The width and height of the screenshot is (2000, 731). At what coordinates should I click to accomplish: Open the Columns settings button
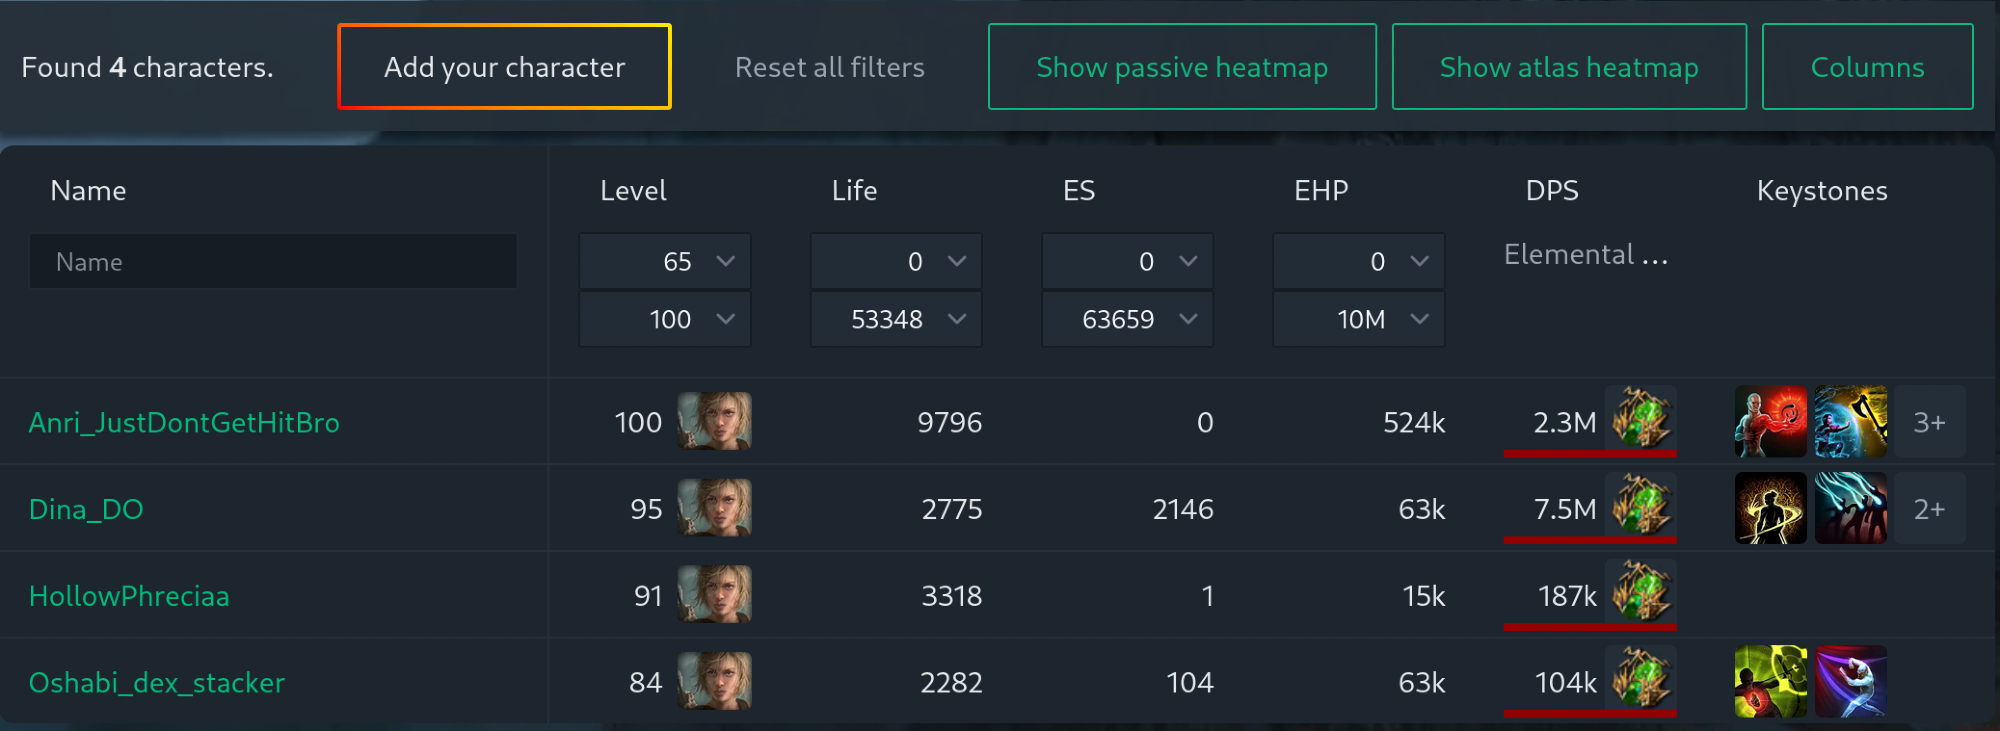[x=1867, y=67]
